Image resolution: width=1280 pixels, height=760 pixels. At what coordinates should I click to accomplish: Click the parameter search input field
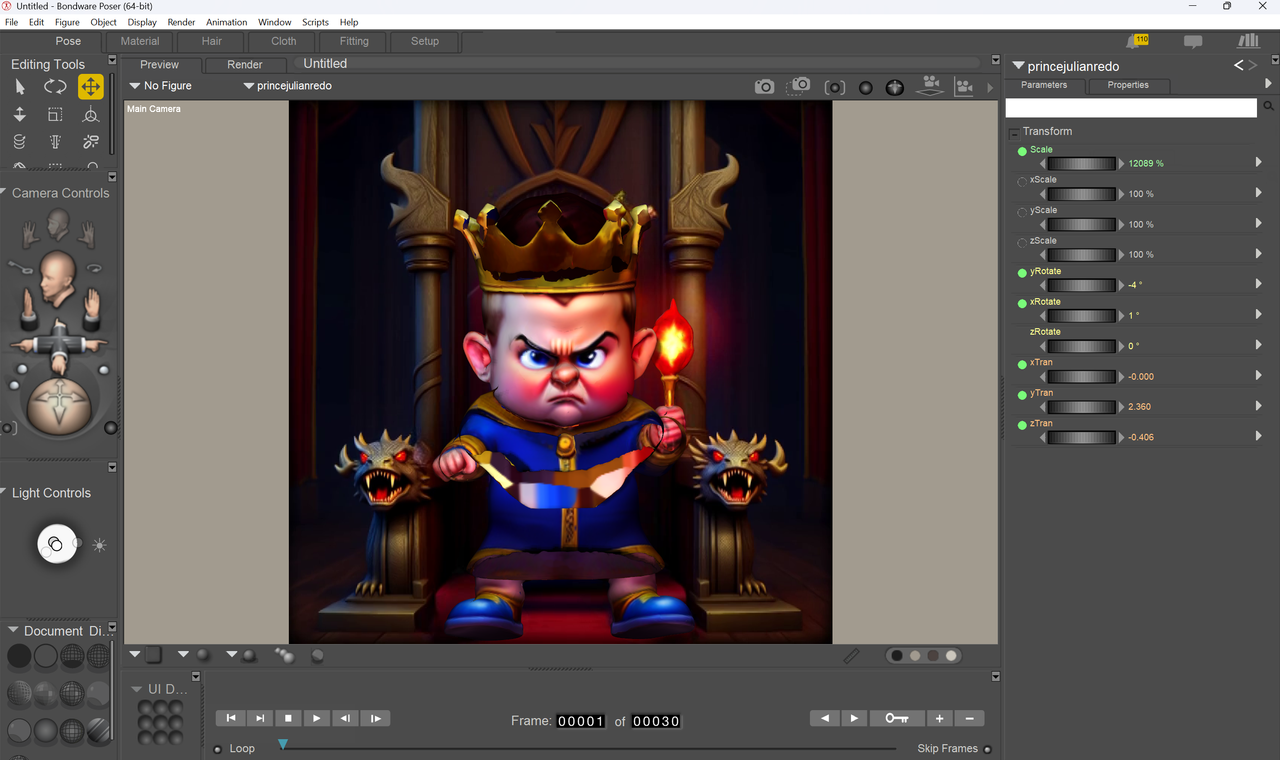[1131, 107]
